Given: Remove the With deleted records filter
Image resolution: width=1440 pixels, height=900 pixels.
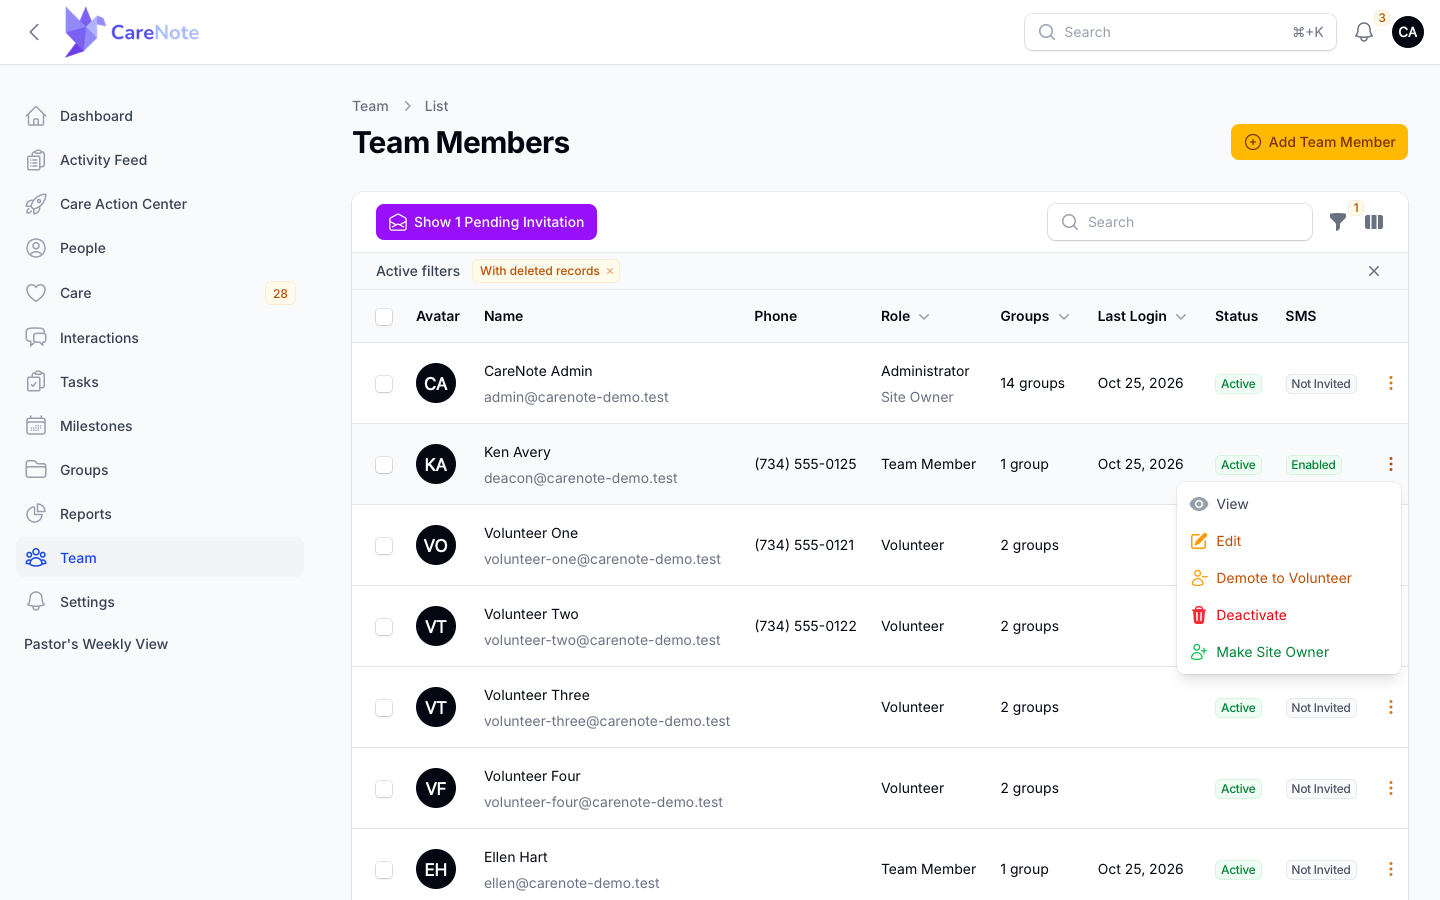Looking at the screenshot, I should (610, 271).
